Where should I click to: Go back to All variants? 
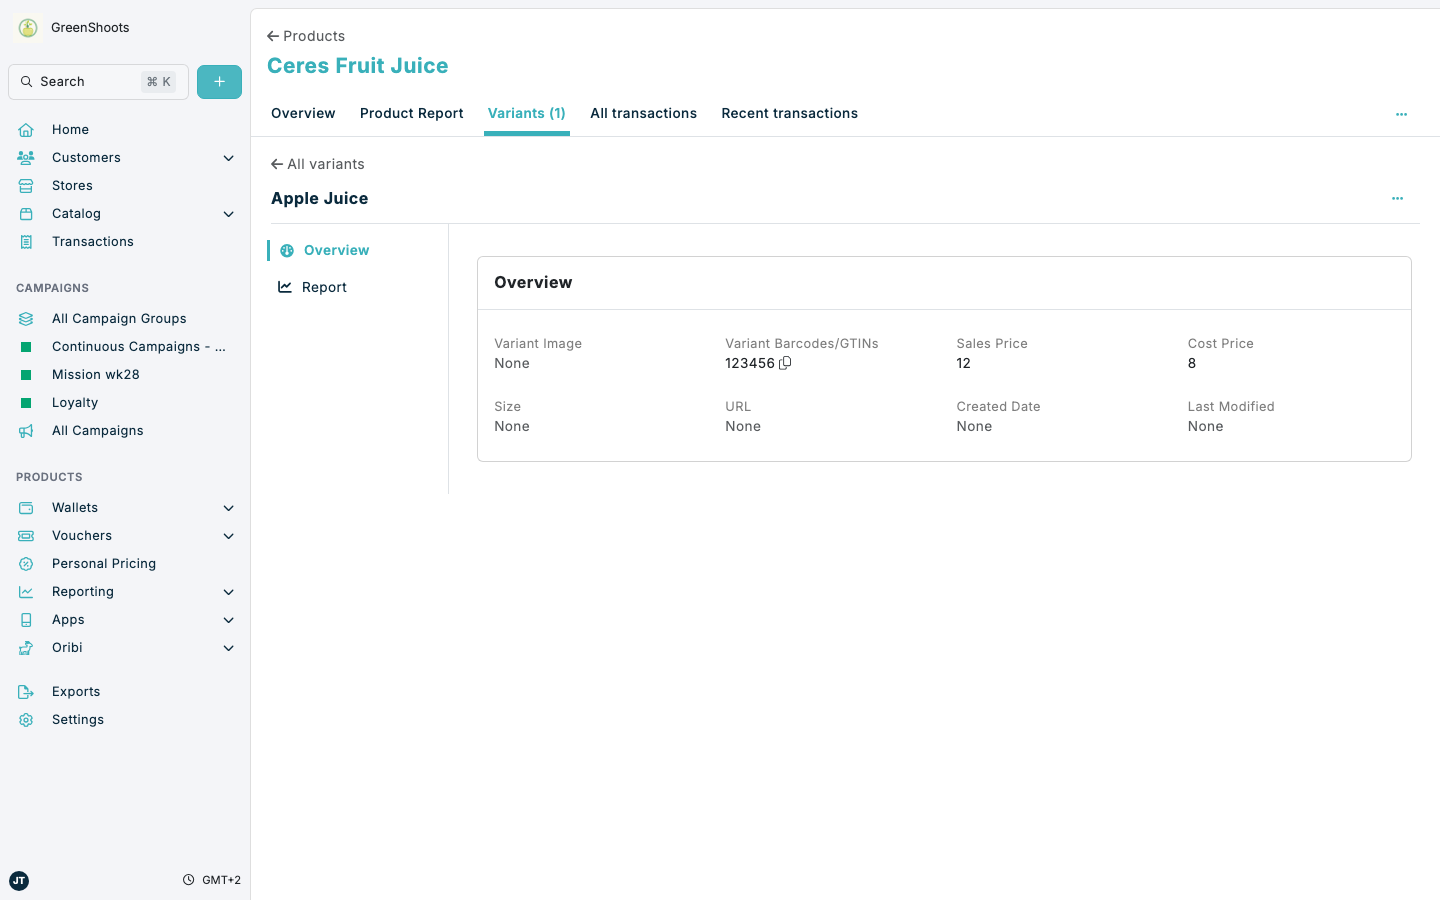pos(317,164)
